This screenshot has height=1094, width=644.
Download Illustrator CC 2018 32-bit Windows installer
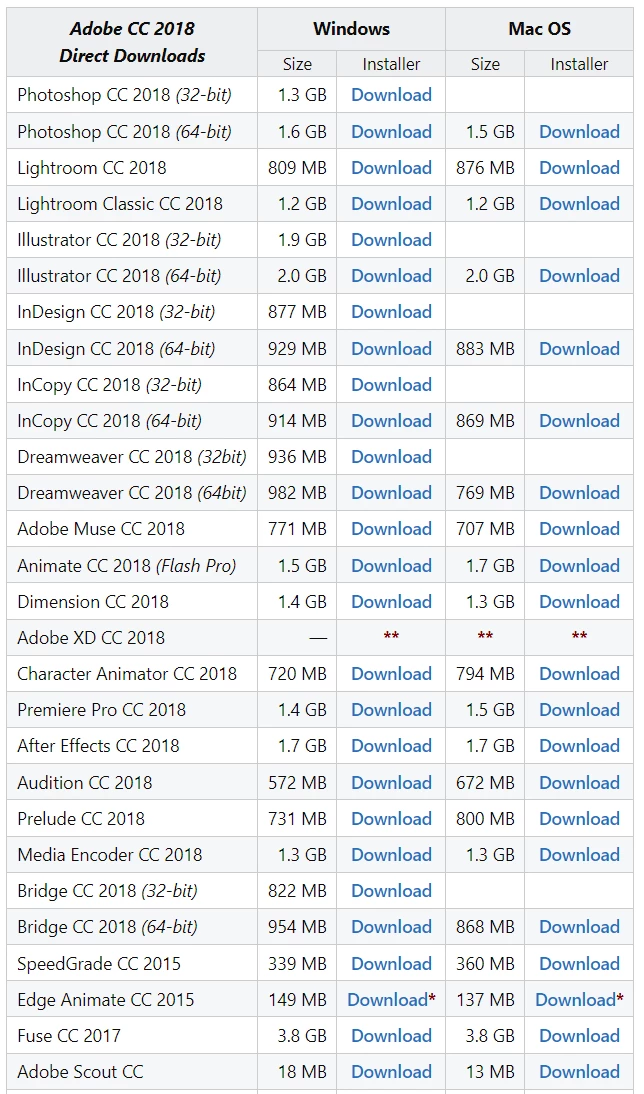[x=391, y=240]
